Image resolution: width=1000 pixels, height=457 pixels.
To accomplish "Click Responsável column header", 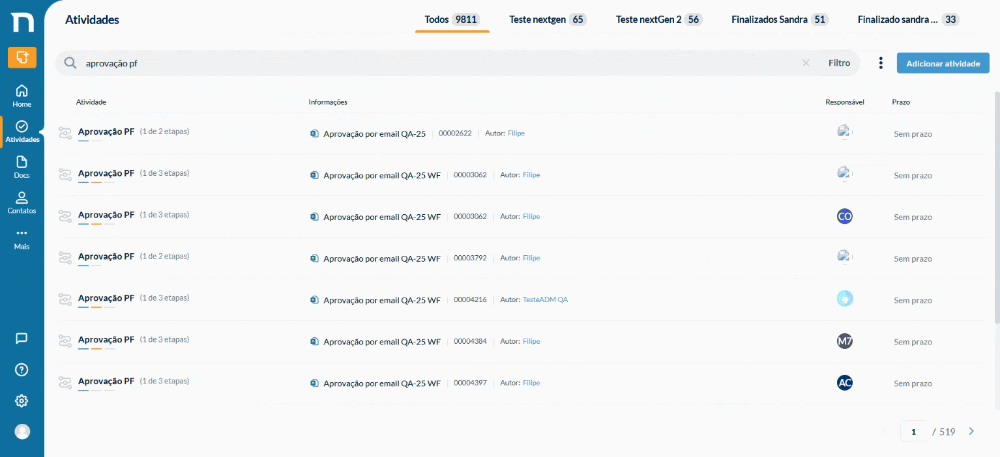I will [x=844, y=102].
